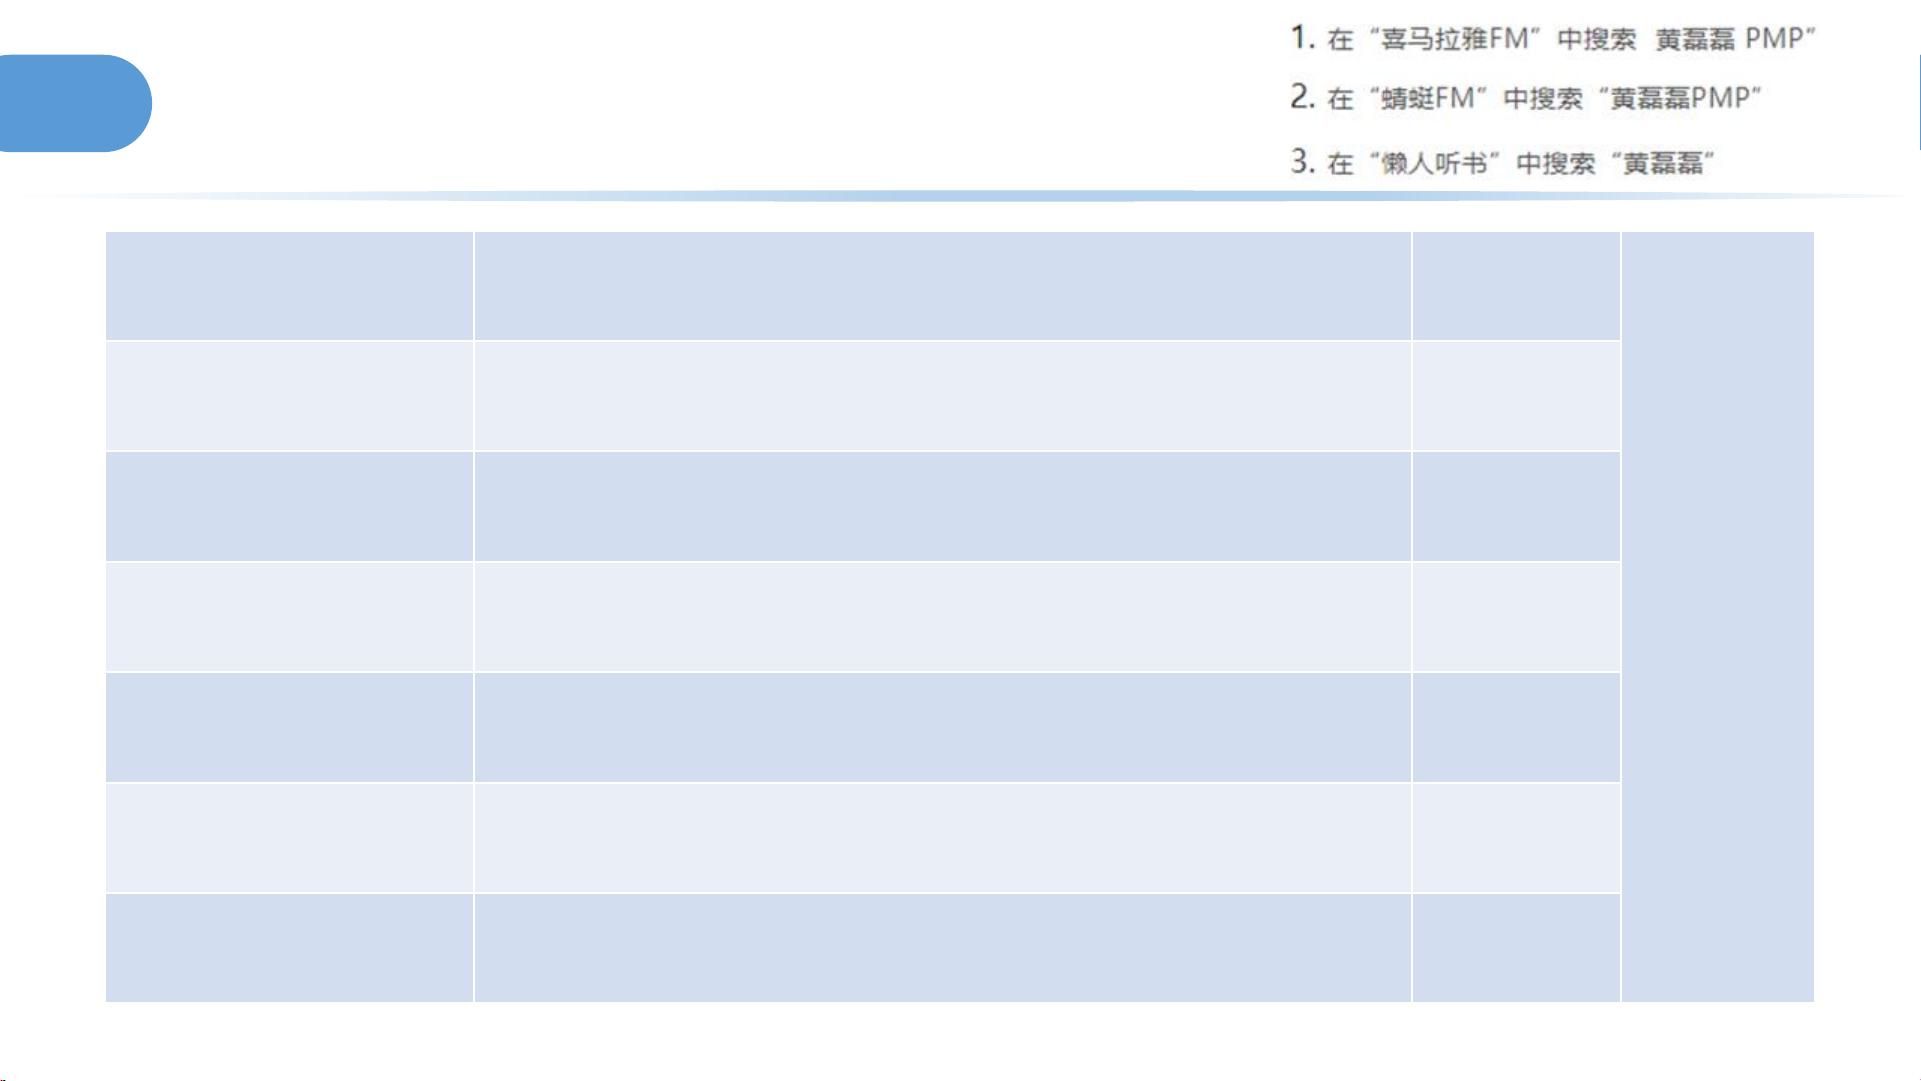1921x1081 pixels.
Task: Select the line mentioning "蜻蜓FM"
Action: click(1525, 98)
